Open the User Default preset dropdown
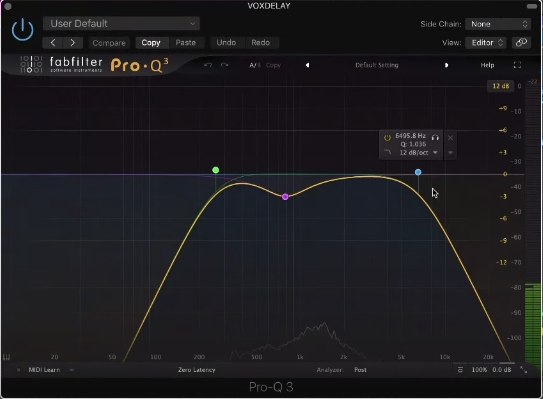 click(121, 24)
